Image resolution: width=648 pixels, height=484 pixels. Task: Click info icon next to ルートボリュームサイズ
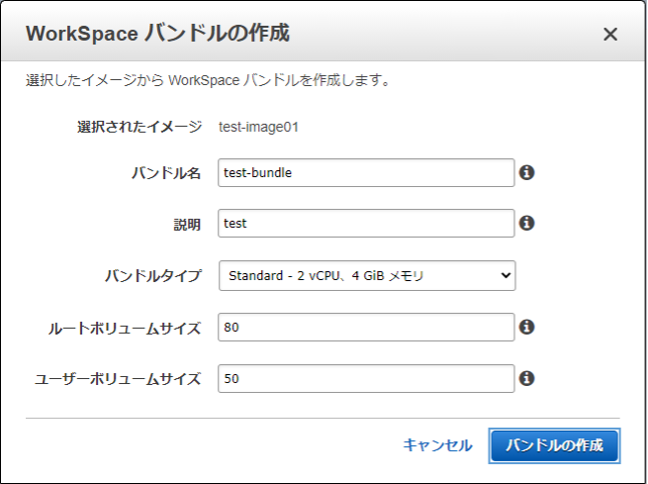pyautogui.click(x=526, y=327)
